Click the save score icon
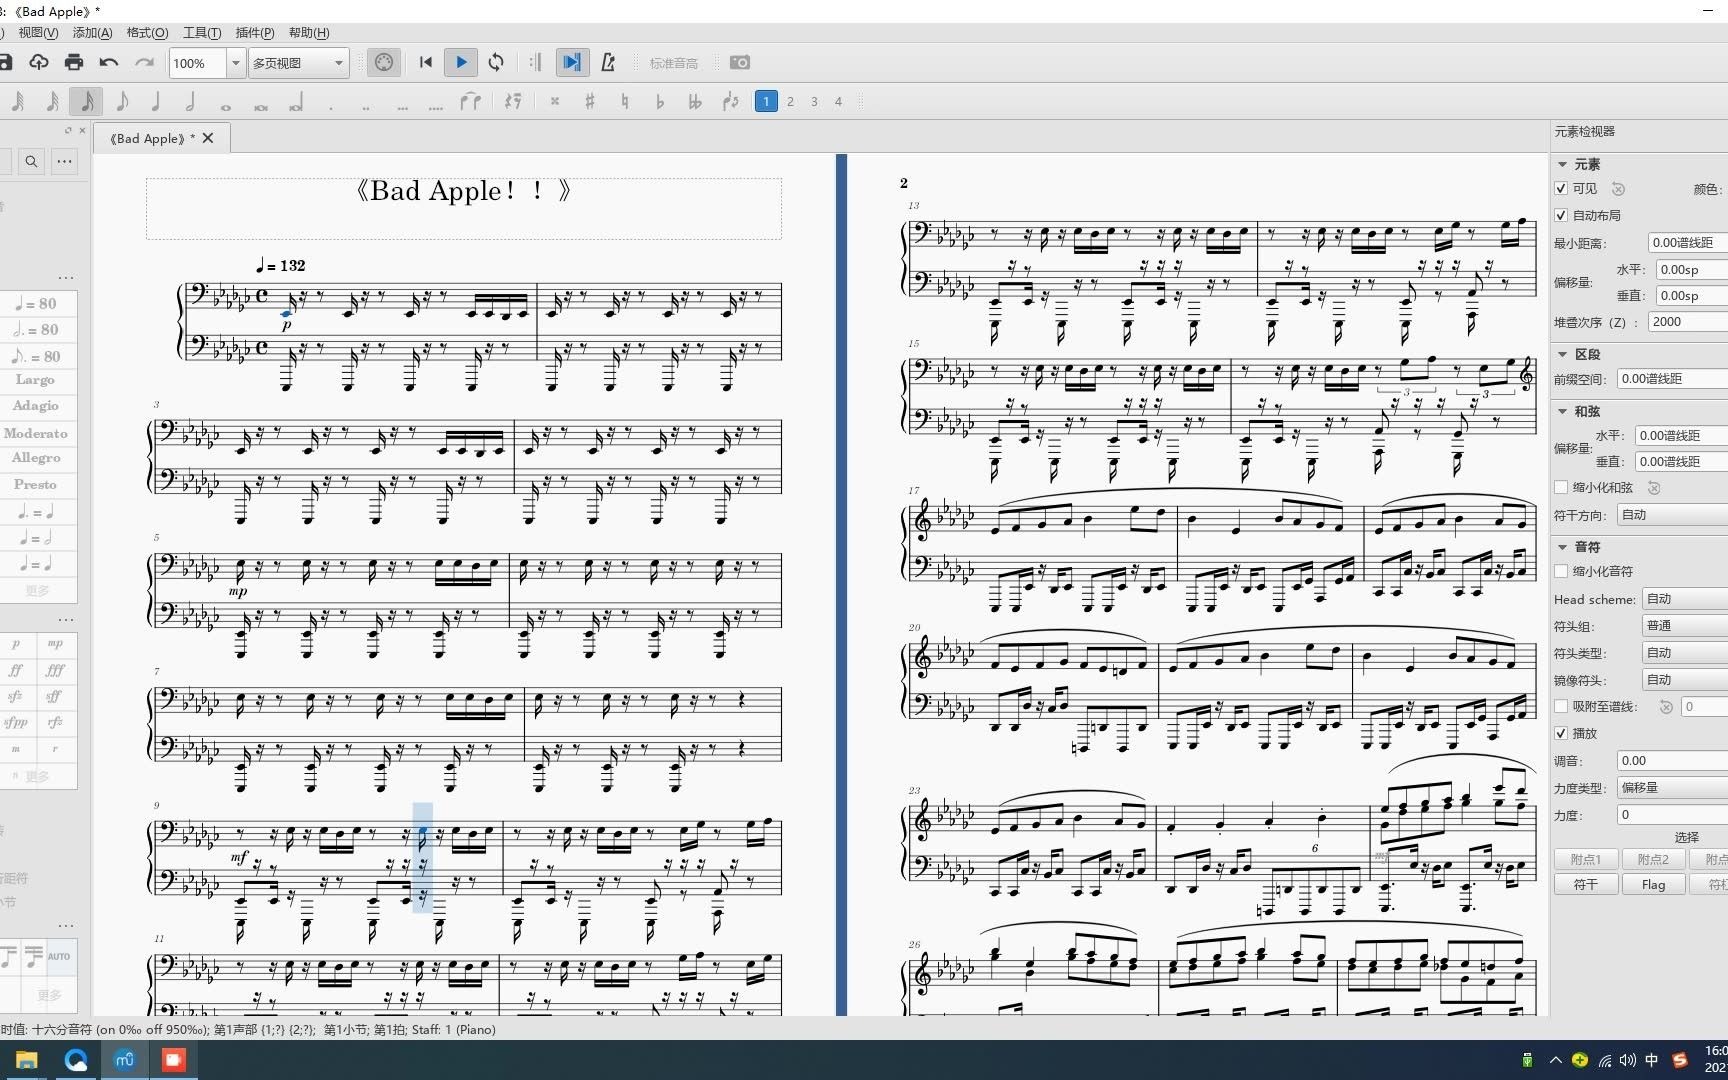 click(5, 62)
